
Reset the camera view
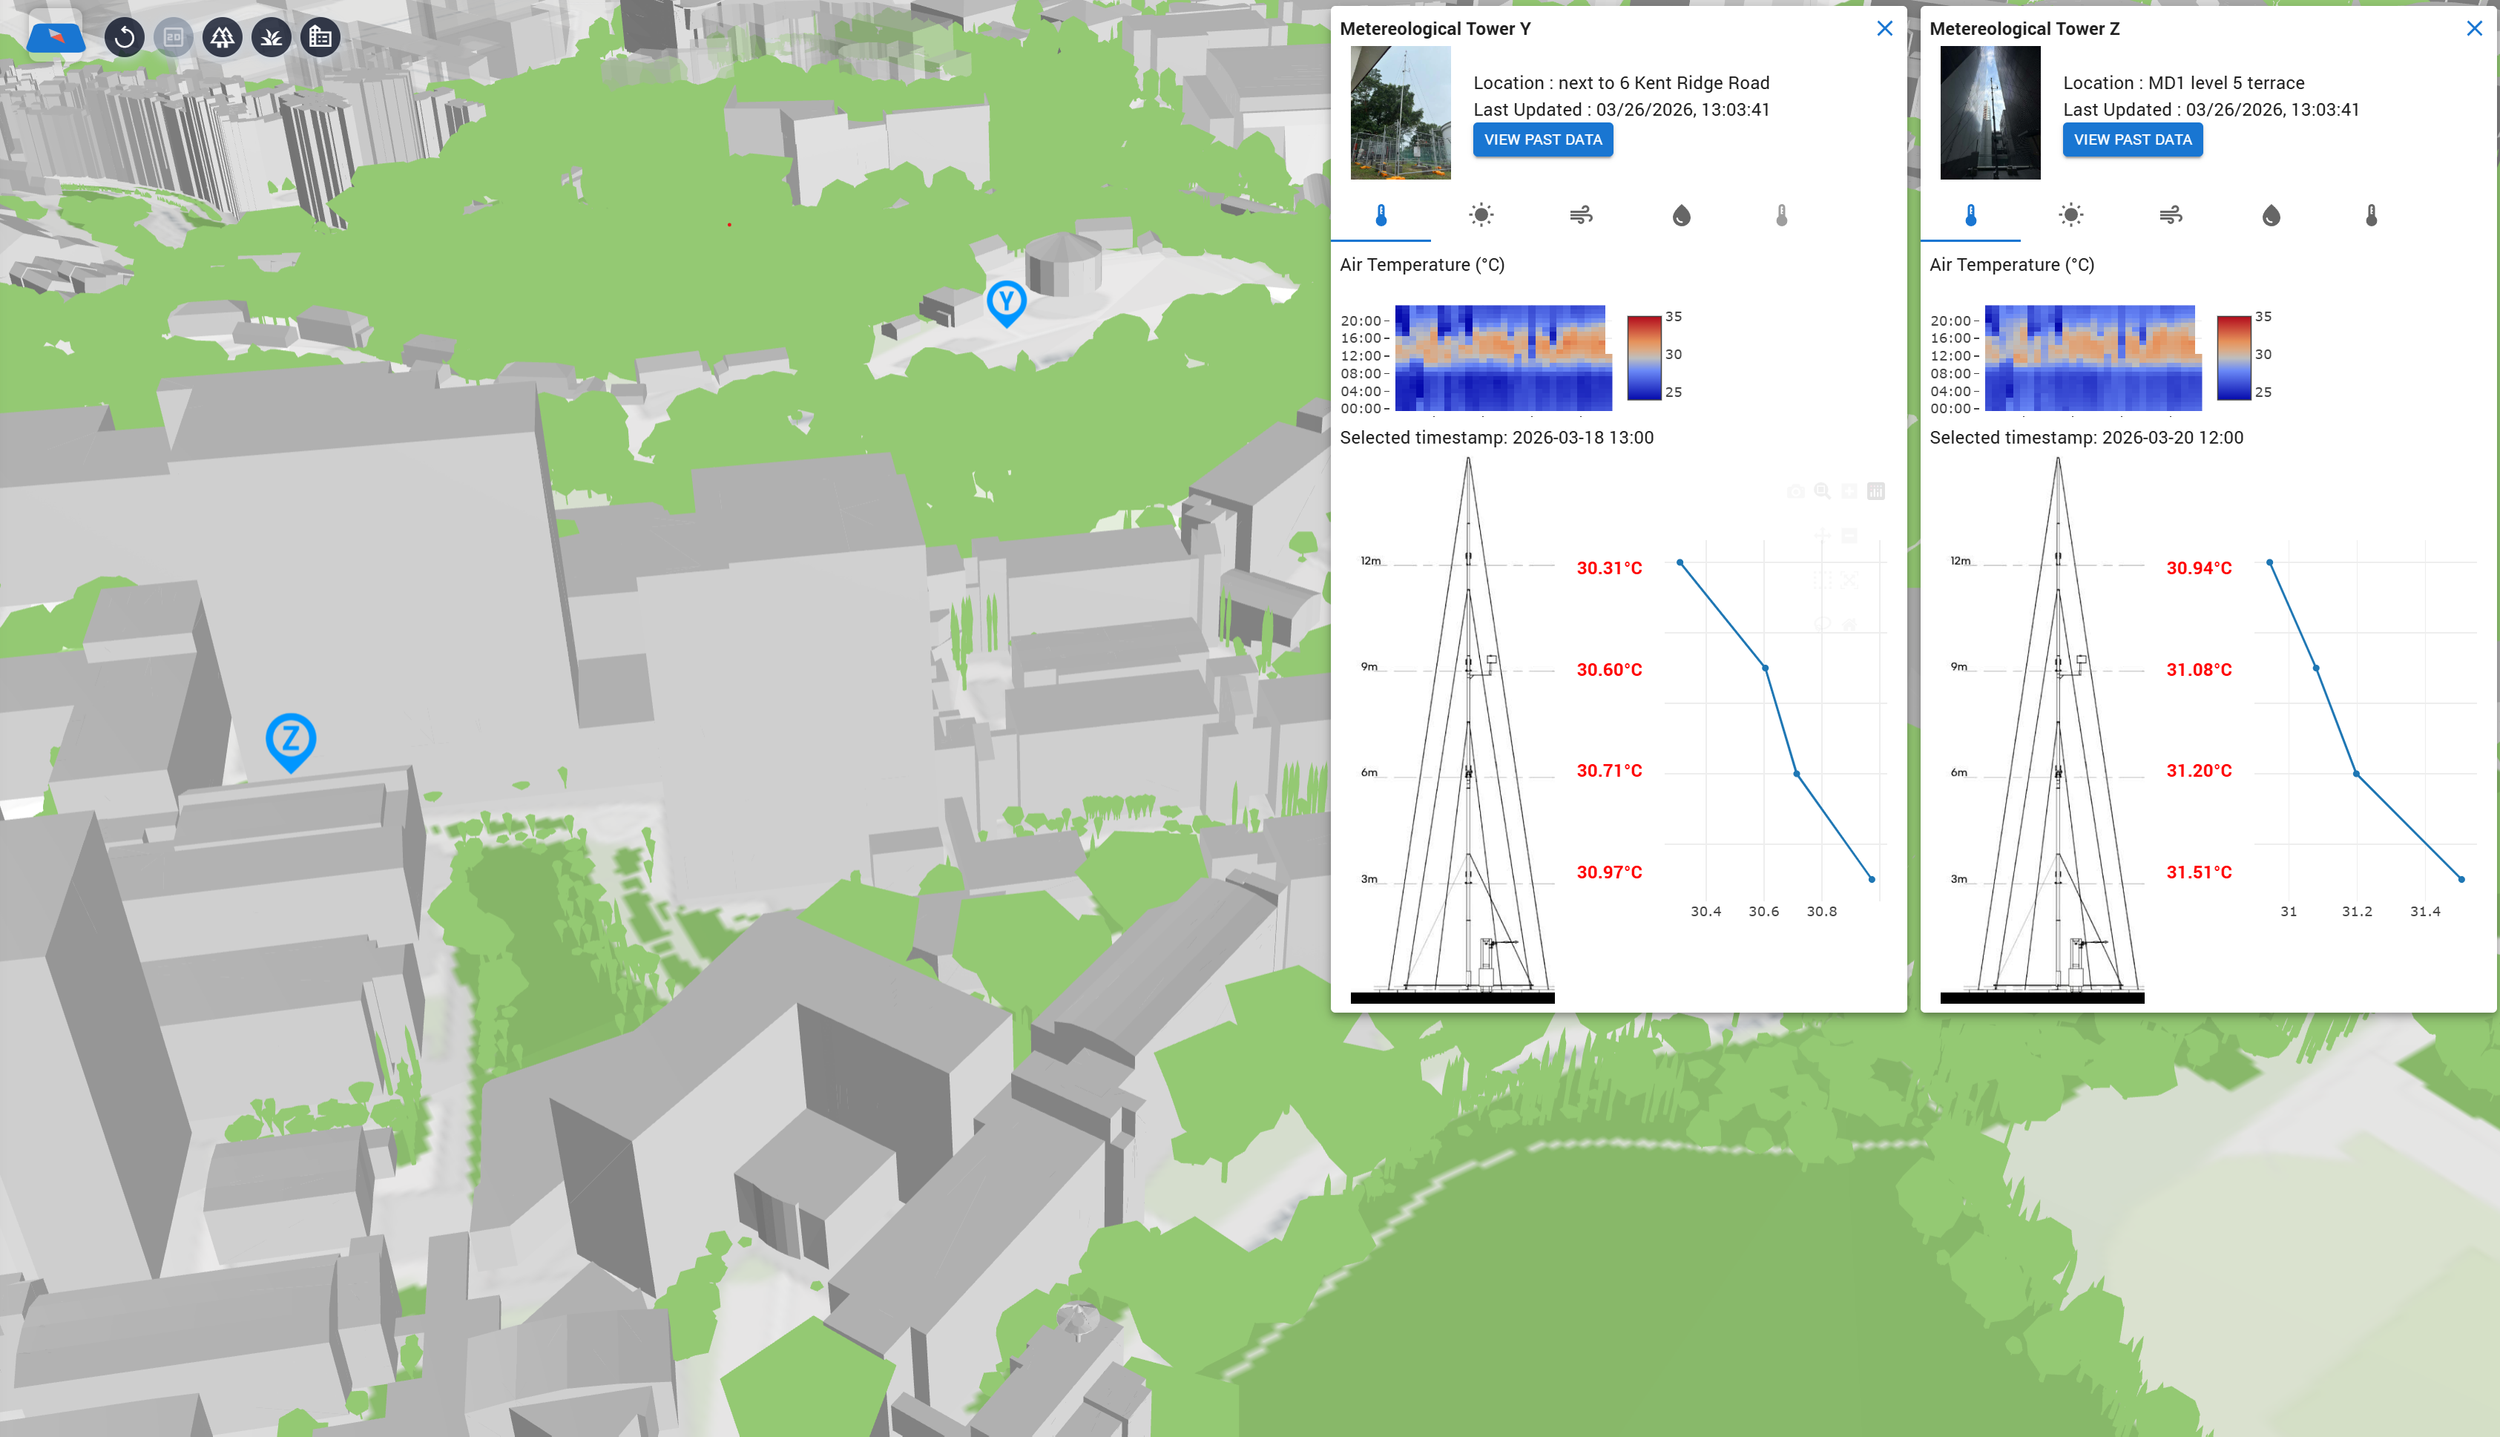124,38
